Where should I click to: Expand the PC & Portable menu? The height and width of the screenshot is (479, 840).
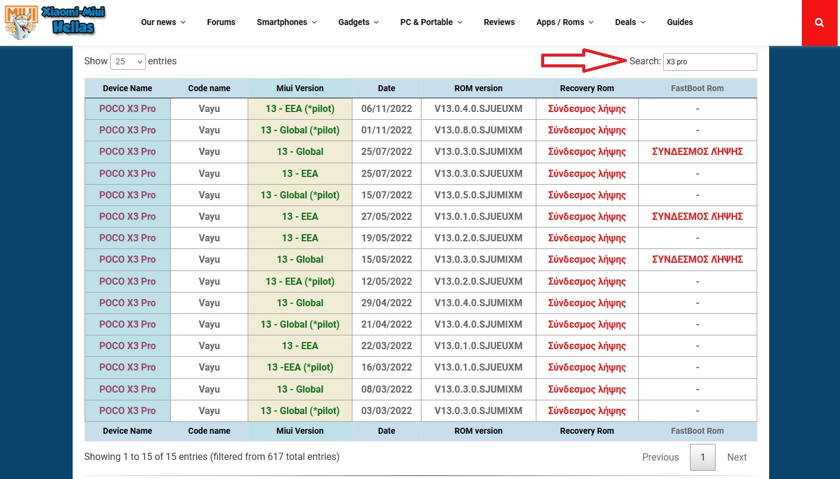point(431,22)
